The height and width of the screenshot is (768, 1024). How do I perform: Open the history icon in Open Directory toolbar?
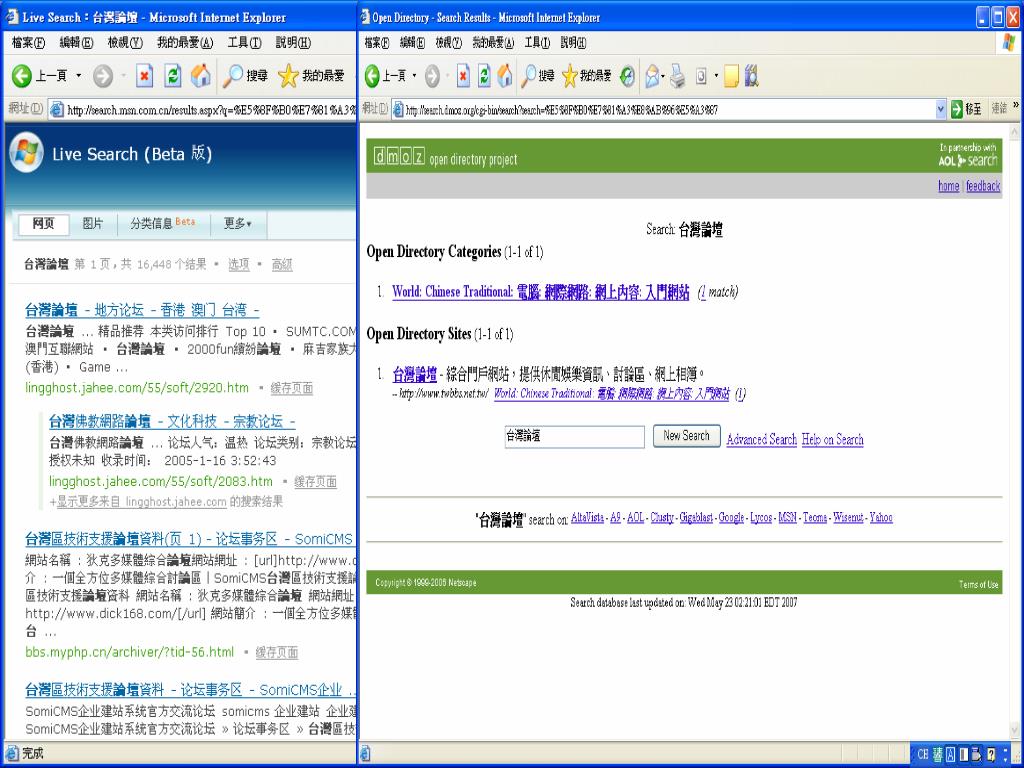[627, 76]
